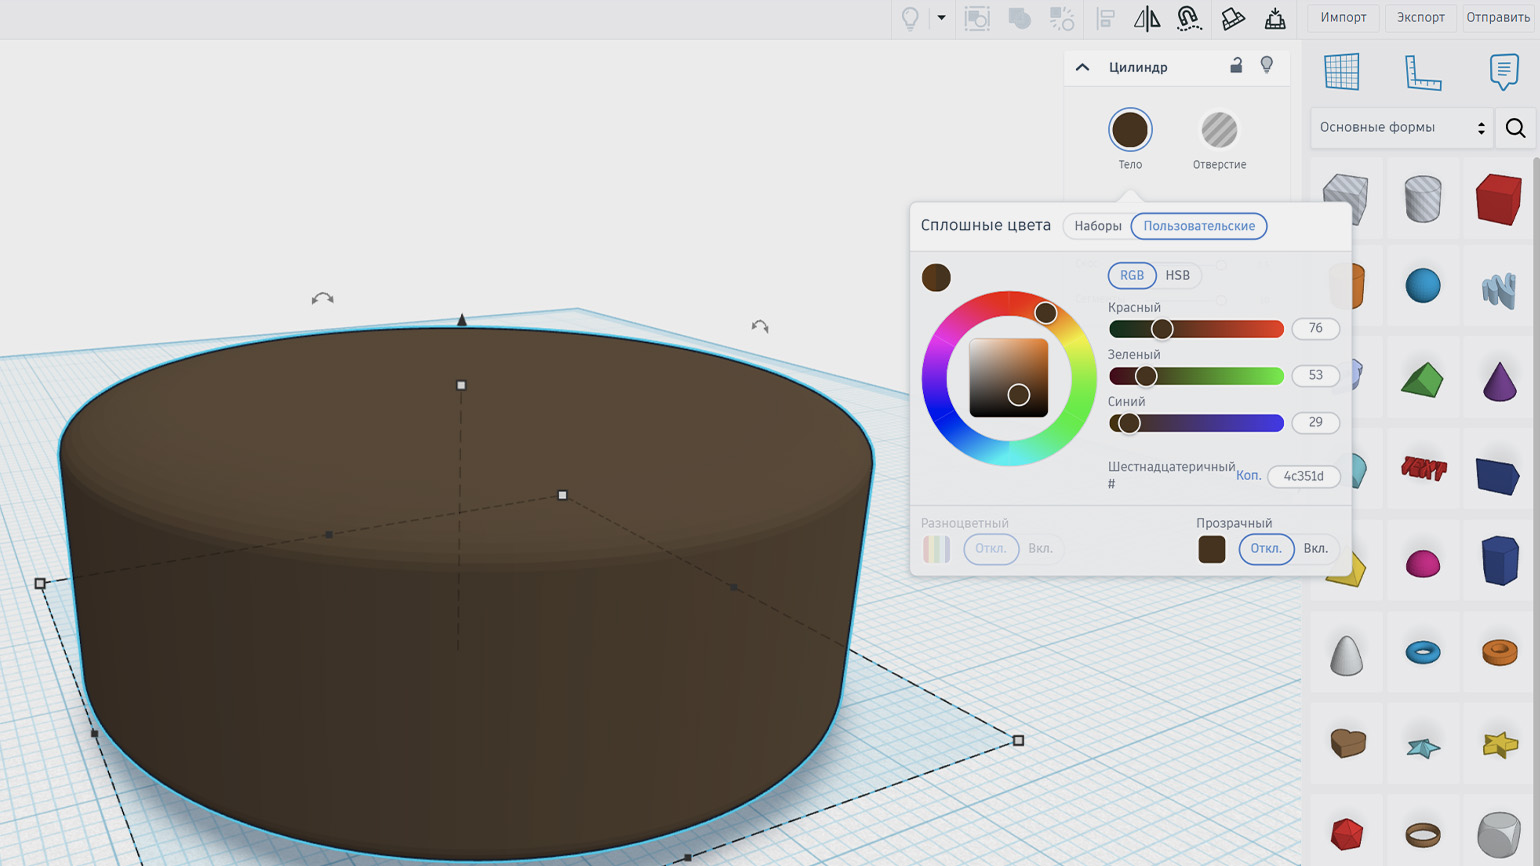
Task: Open the Workplane tool
Action: (1341, 72)
